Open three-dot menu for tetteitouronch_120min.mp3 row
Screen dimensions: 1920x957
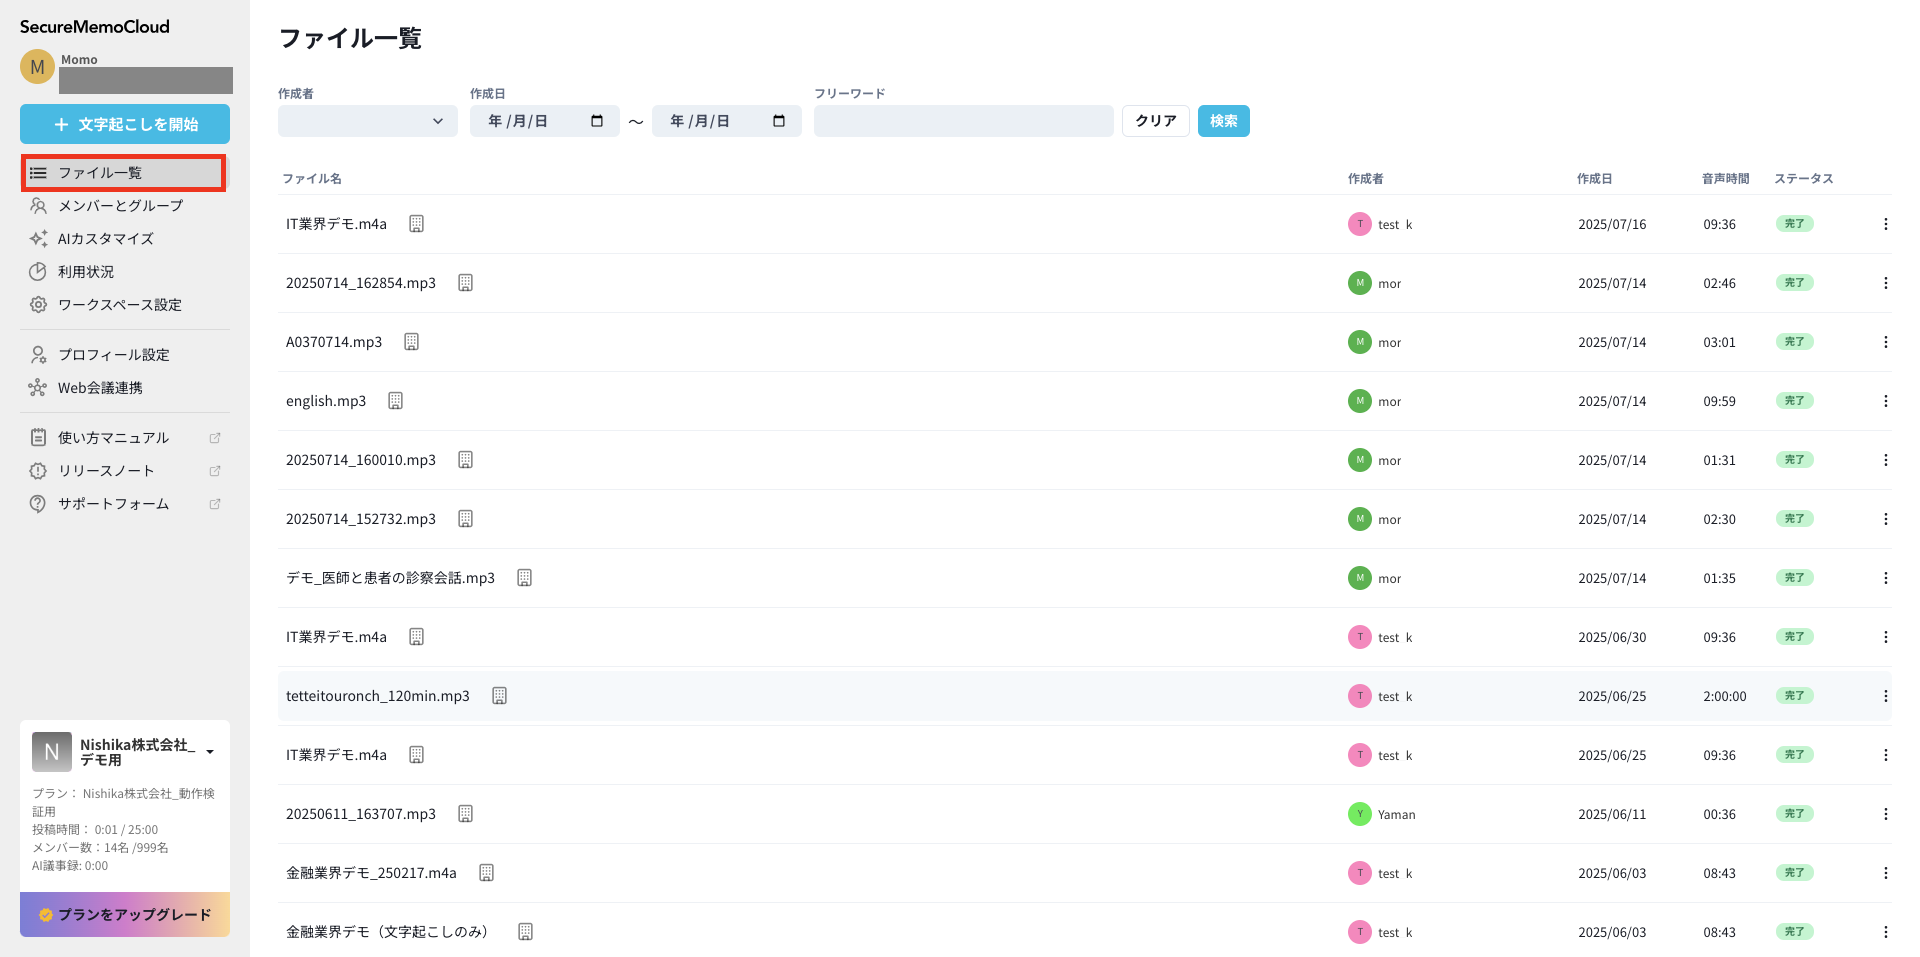pyautogui.click(x=1885, y=696)
